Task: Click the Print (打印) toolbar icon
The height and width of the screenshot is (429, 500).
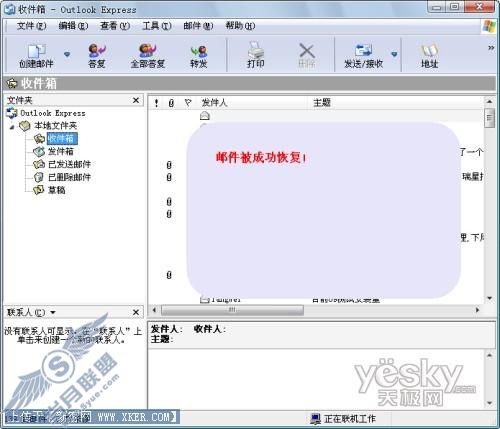Action: point(256,50)
